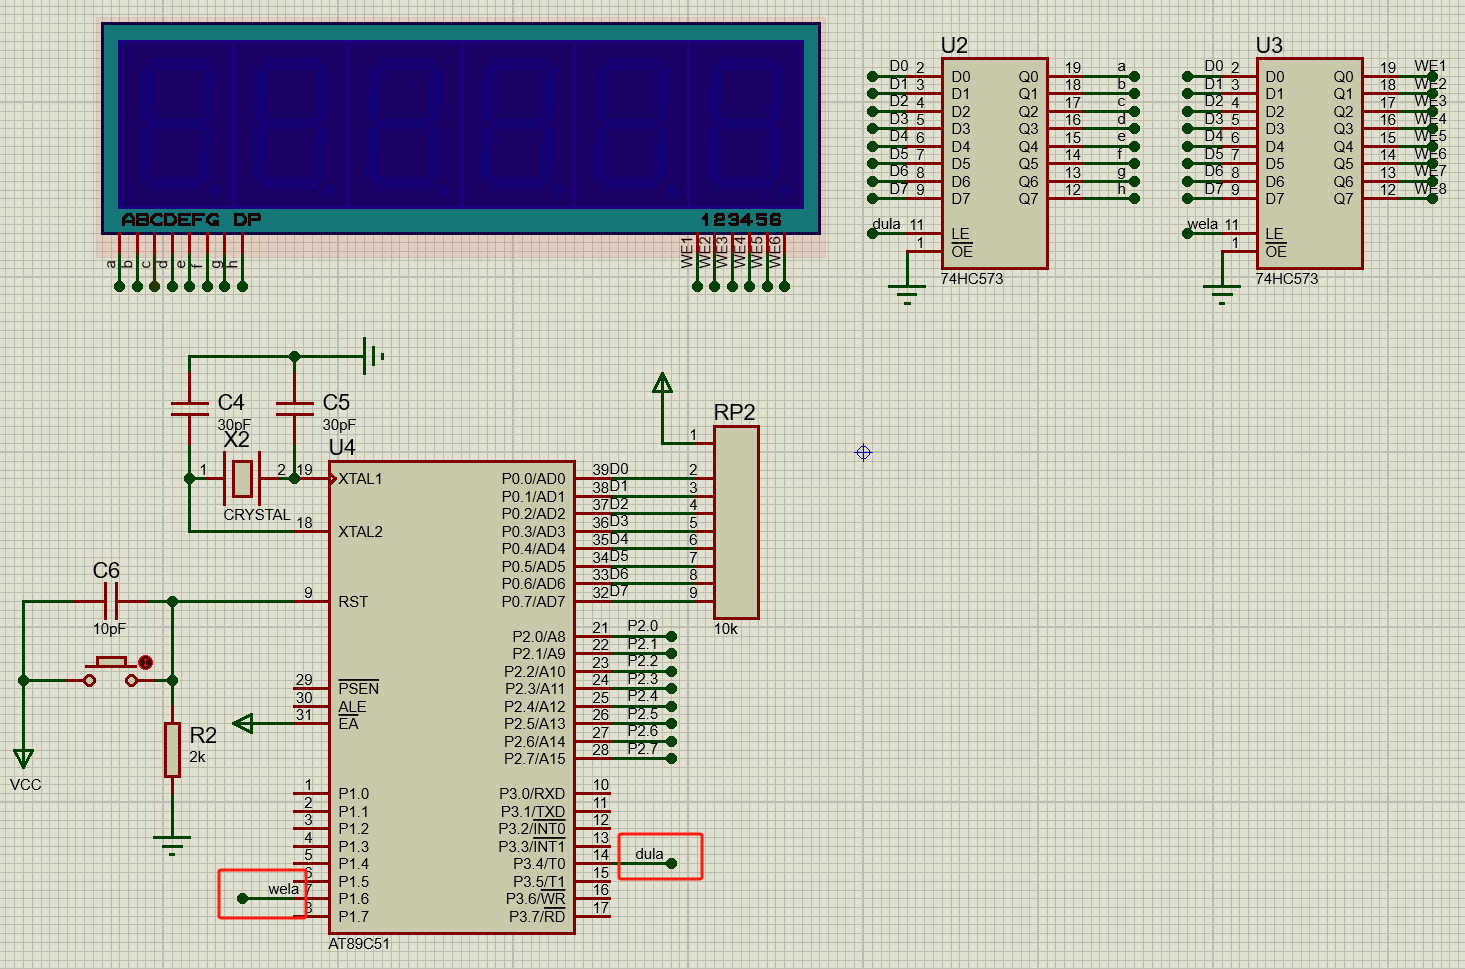Click the P2.0 terminal dot
The image size is (1465, 969).
(671, 636)
